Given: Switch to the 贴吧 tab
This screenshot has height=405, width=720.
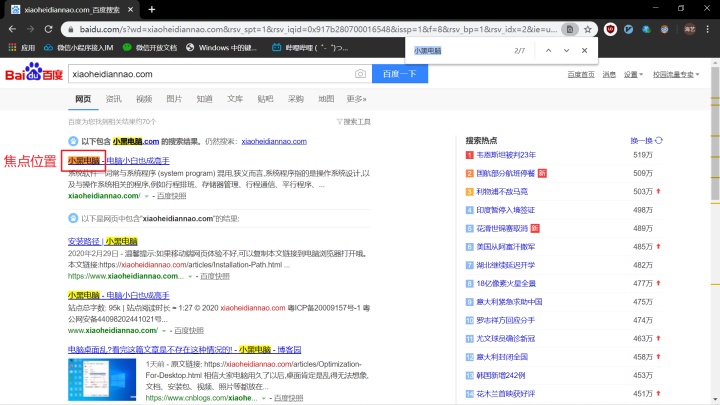Looking at the screenshot, I should (265, 99).
